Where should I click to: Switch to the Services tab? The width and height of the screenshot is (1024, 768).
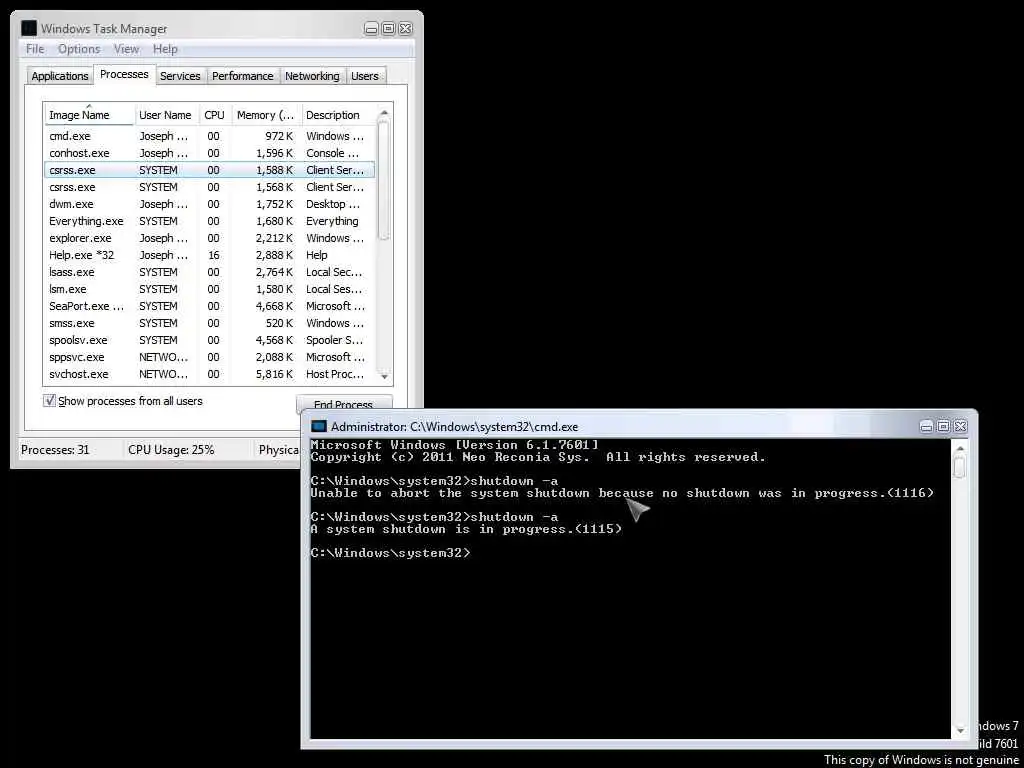(x=180, y=76)
